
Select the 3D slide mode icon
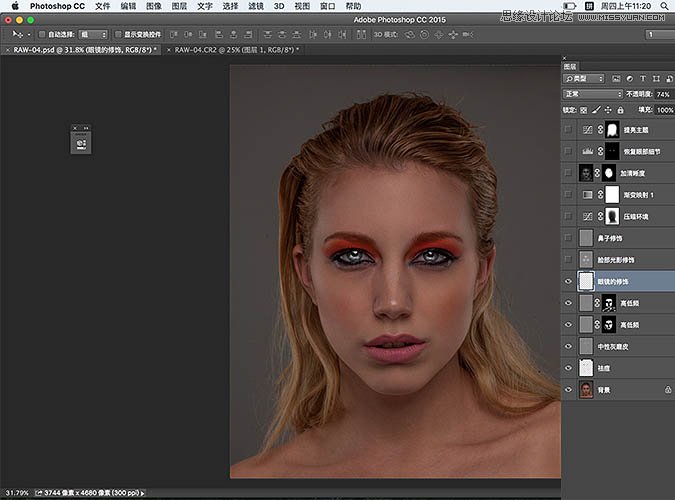point(453,34)
